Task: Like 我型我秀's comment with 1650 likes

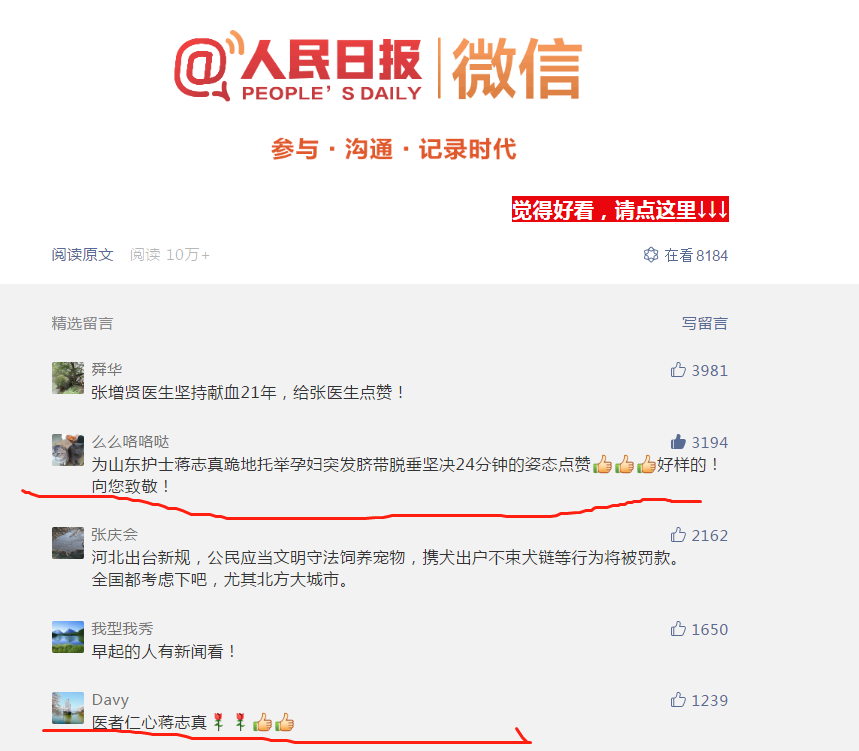Action: tap(678, 629)
